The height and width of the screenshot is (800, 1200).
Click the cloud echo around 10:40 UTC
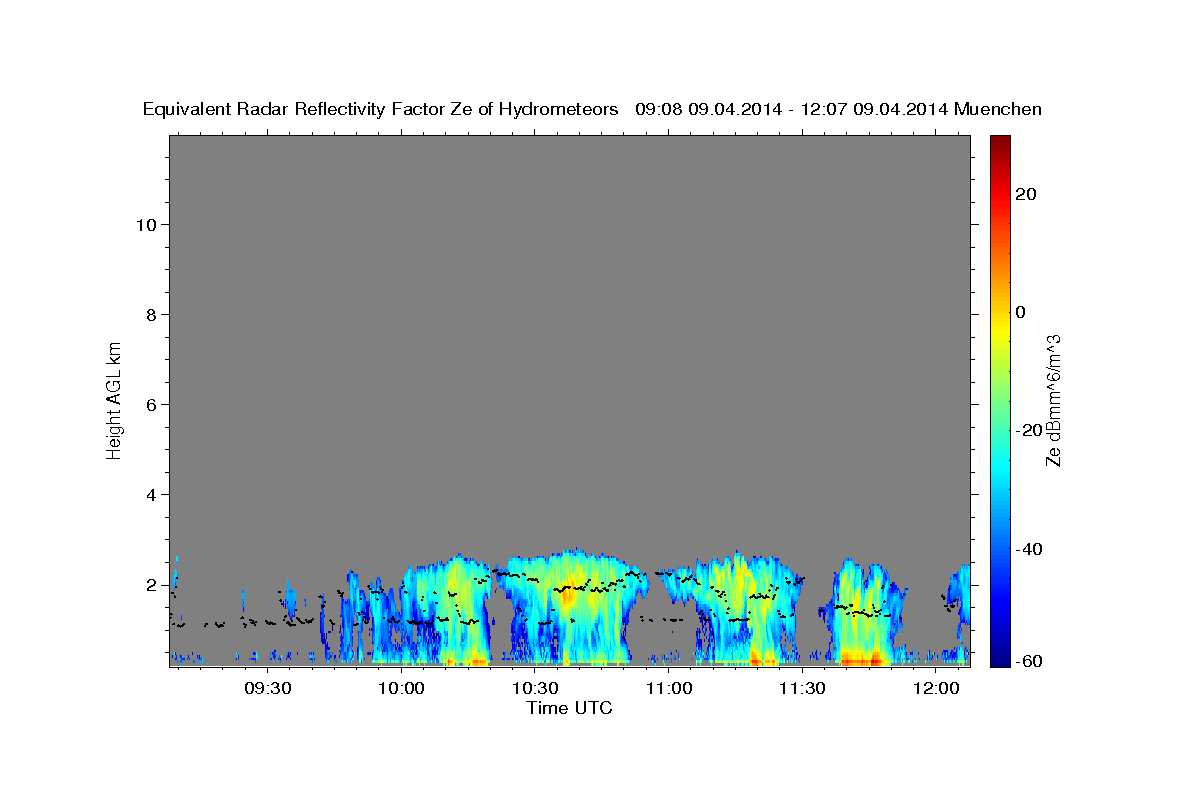[x=572, y=605]
